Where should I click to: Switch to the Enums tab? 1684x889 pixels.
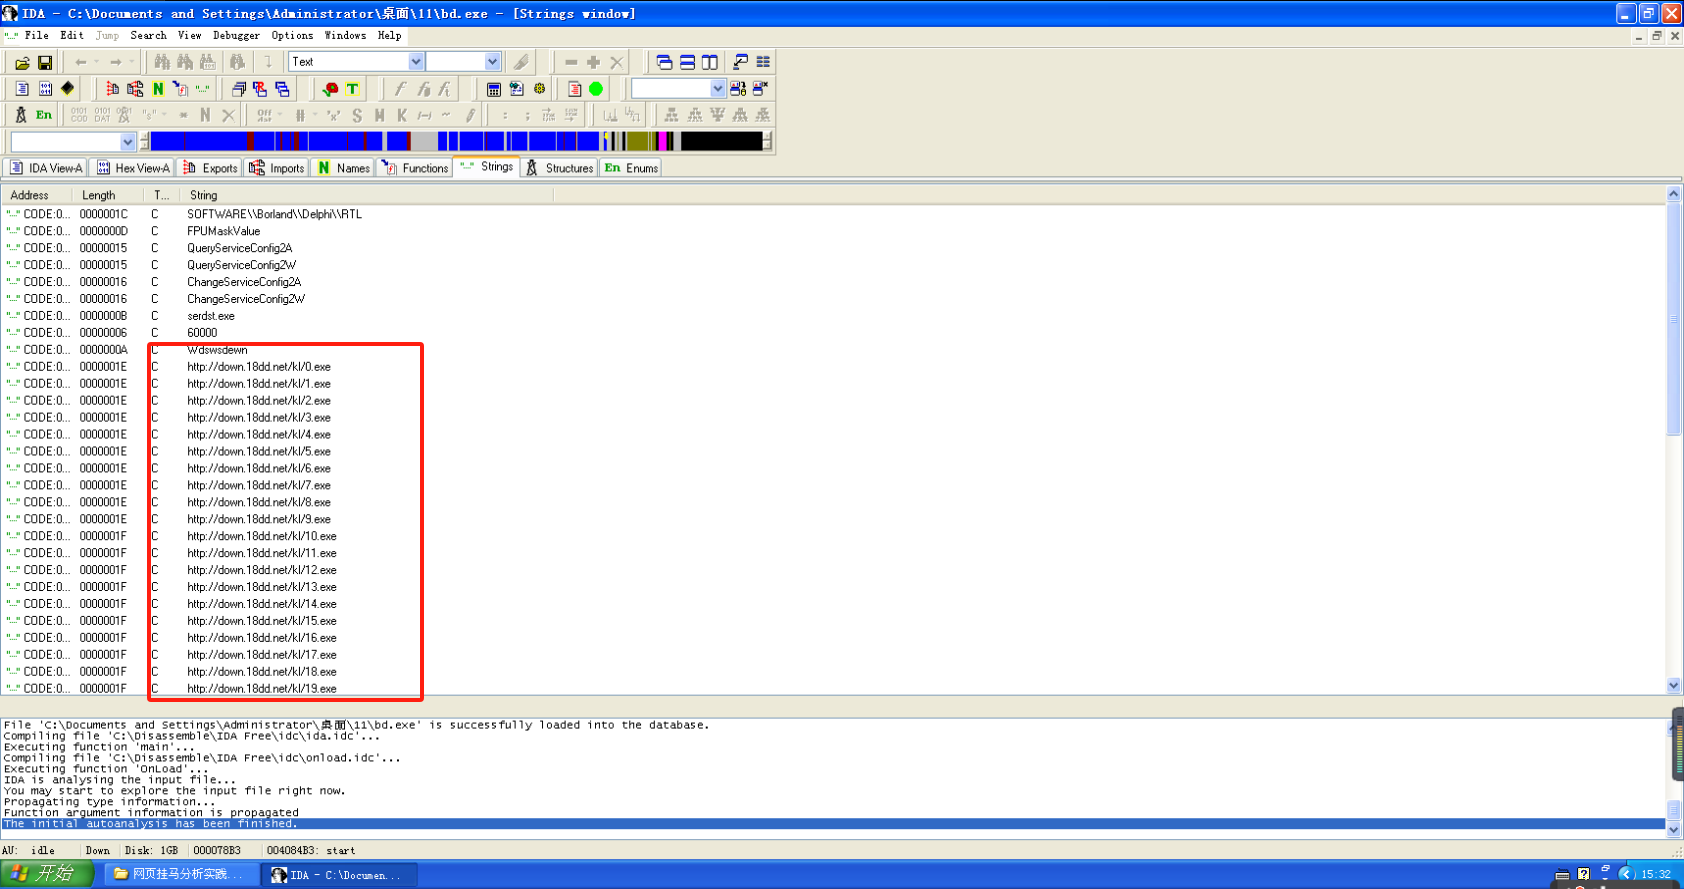click(631, 168)
